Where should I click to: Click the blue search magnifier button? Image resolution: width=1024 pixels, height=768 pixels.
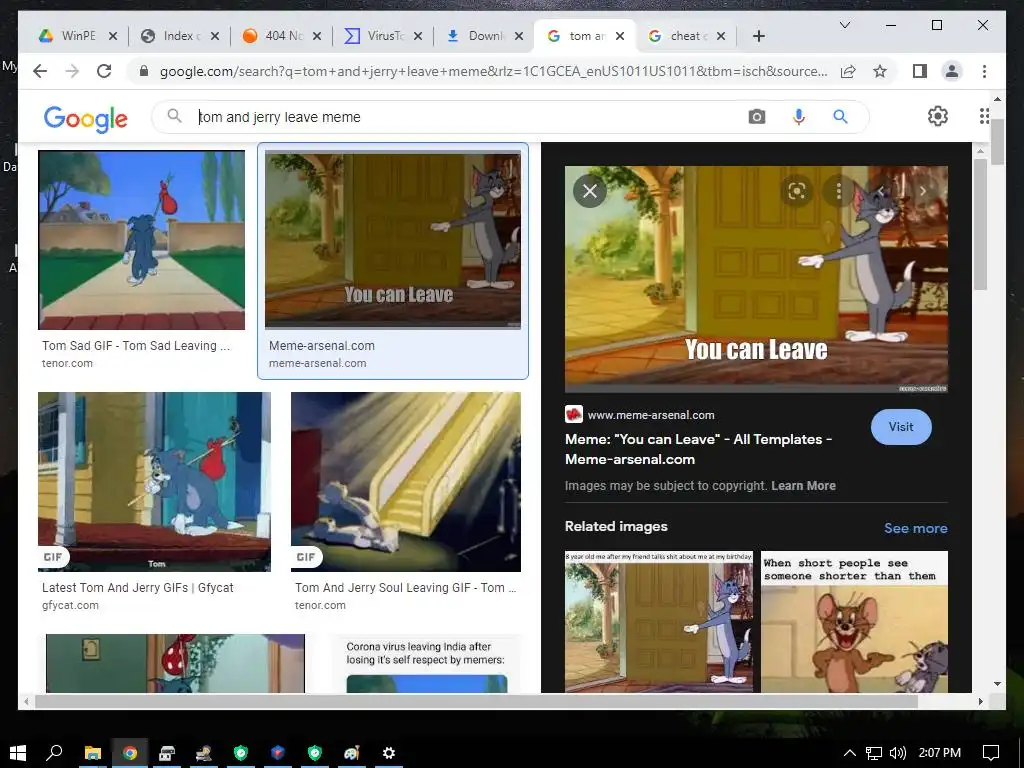coord(840,117)
